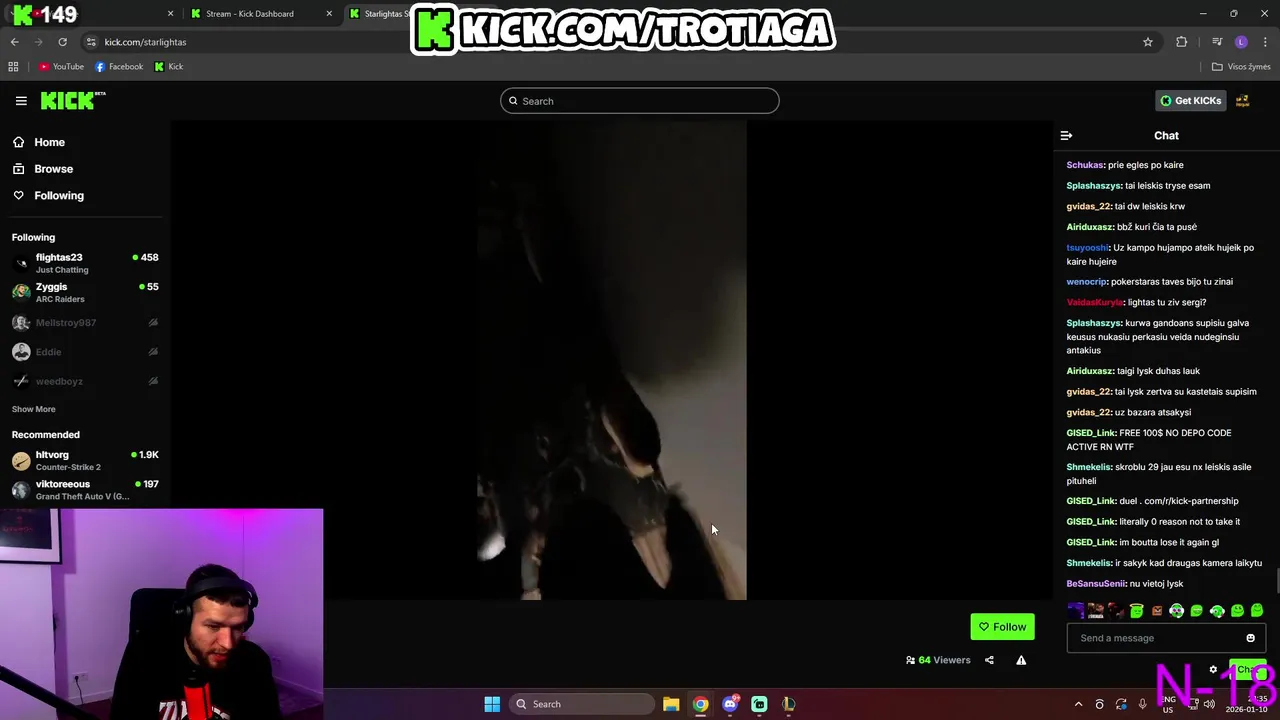
Task: Open the Zyggis channel
Action: pyautogui.click(x=85, y=292)
